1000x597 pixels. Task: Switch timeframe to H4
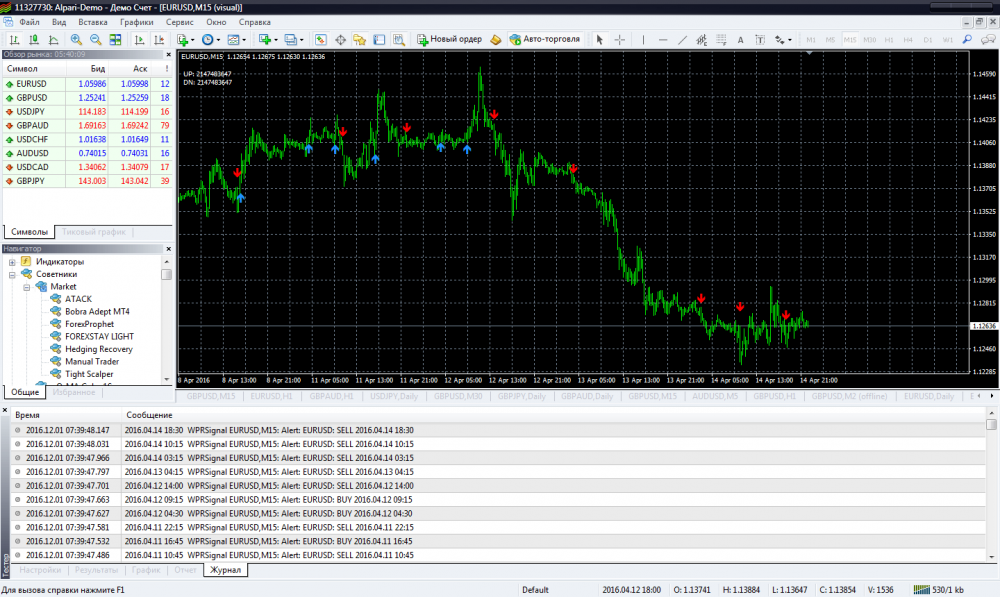[908, 40]
